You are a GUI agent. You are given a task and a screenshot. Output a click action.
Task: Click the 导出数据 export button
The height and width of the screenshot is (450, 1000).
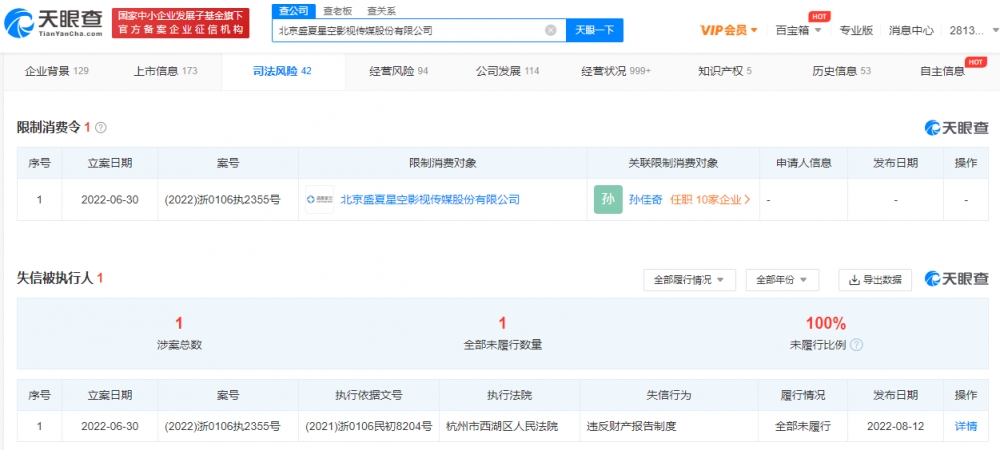coord(874,280)
